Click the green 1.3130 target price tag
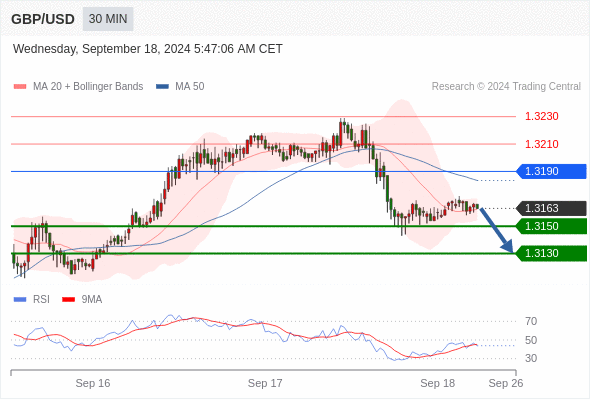The height and width of the screenshot is (400, 590). click(551, 254)
